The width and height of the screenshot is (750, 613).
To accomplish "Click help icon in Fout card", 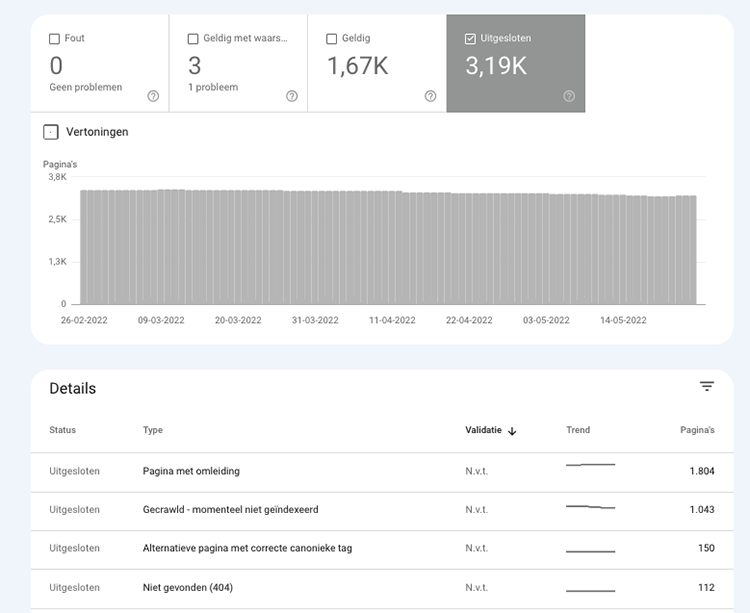I will pyautogui.click(x=153, y=96).
